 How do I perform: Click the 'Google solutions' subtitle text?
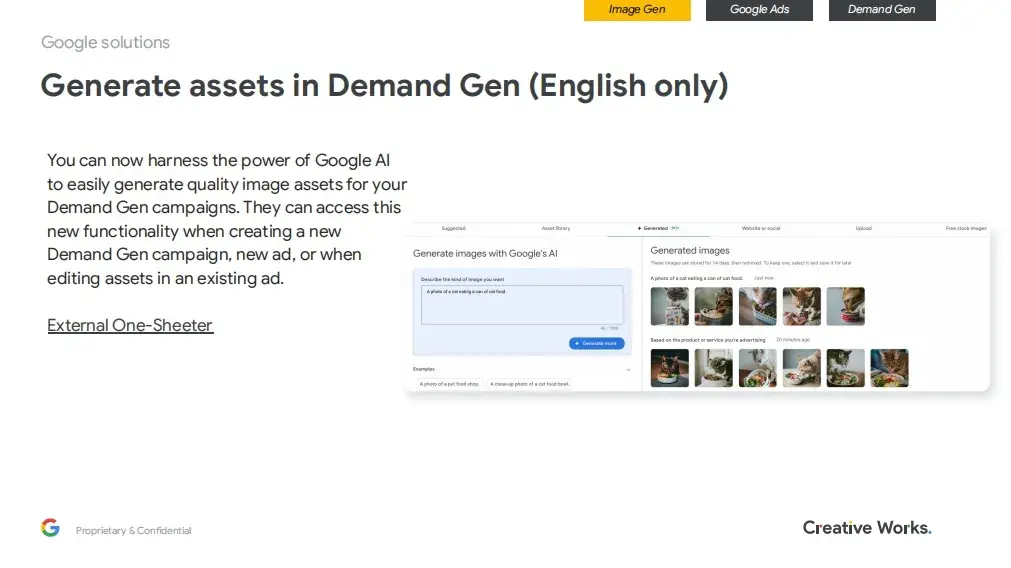point(106,43)
